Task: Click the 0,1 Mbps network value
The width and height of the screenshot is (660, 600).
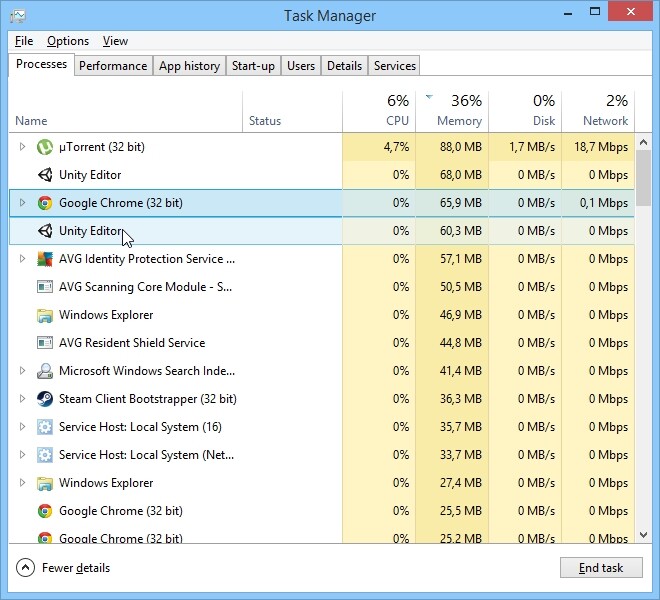Action: coord(604,203)
